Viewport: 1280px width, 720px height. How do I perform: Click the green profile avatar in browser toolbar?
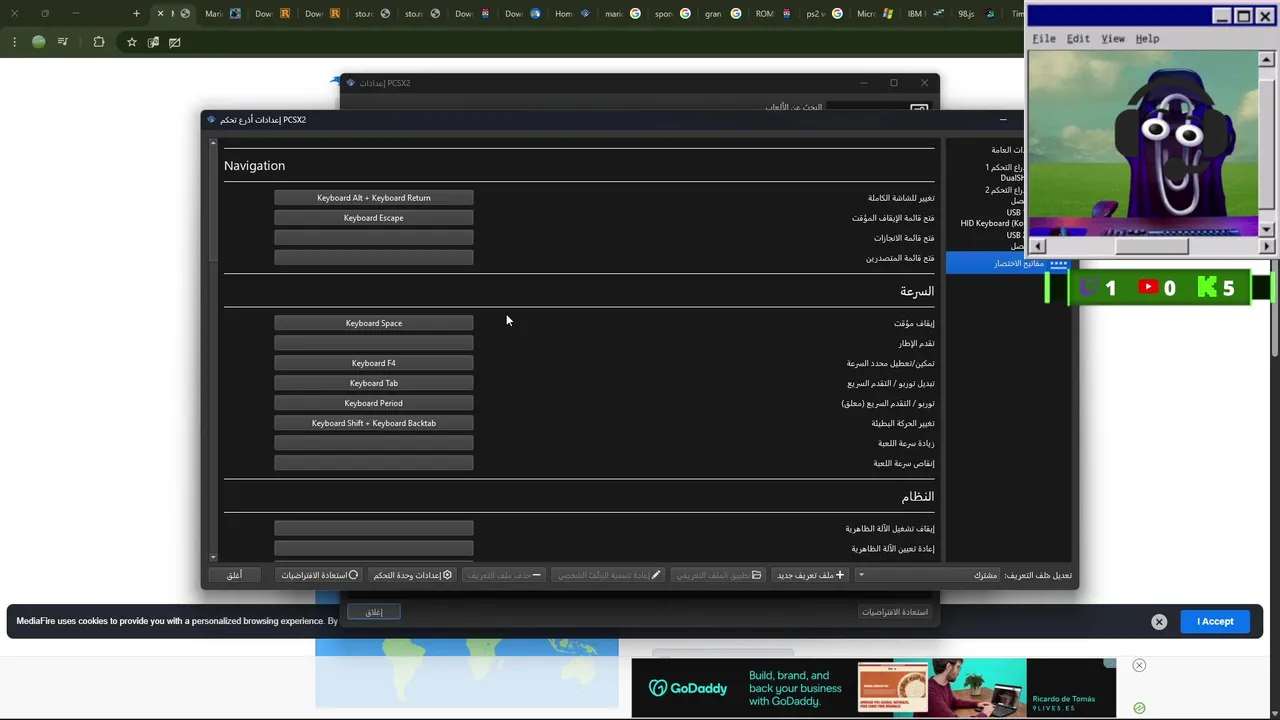[x=39, y=42]
